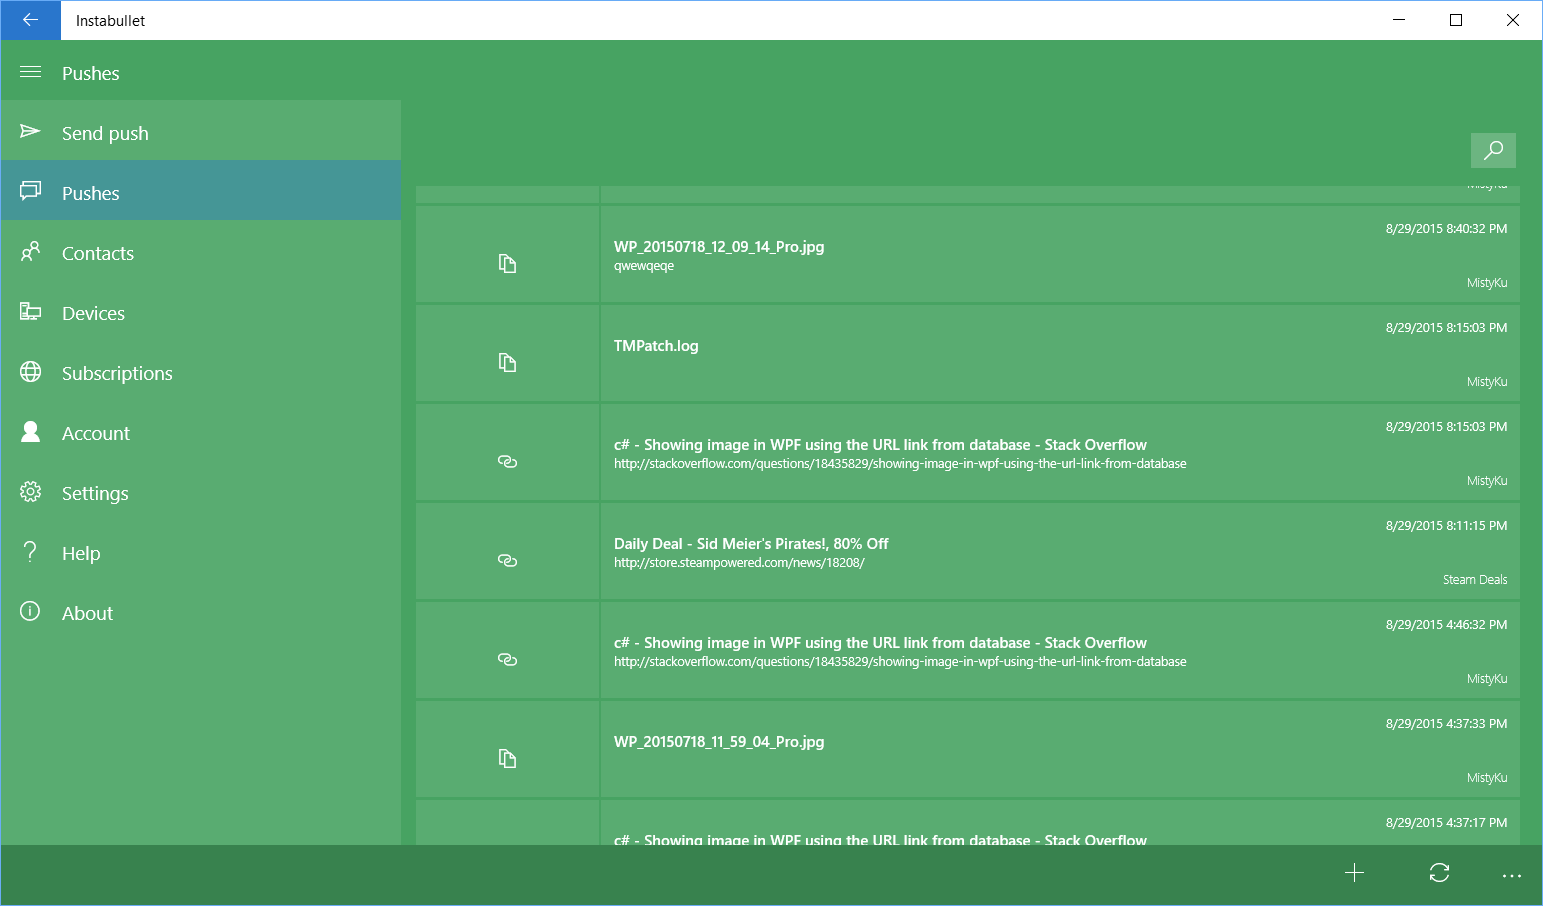Select the Pushes item in the sidebar

91,192
